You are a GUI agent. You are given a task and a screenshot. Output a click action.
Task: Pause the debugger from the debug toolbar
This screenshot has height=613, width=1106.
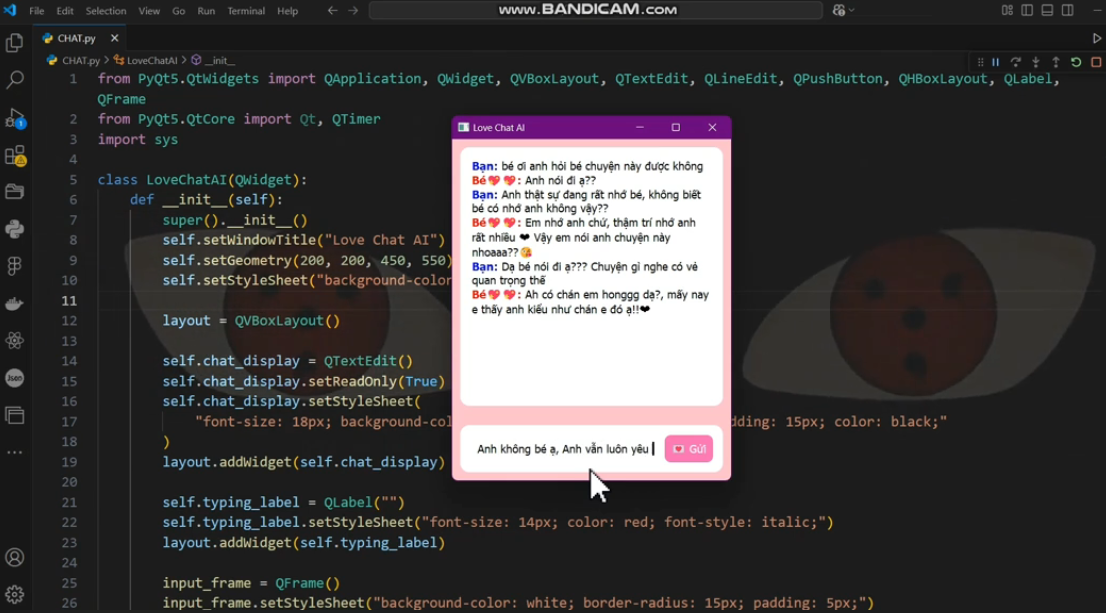click(995, 62)
